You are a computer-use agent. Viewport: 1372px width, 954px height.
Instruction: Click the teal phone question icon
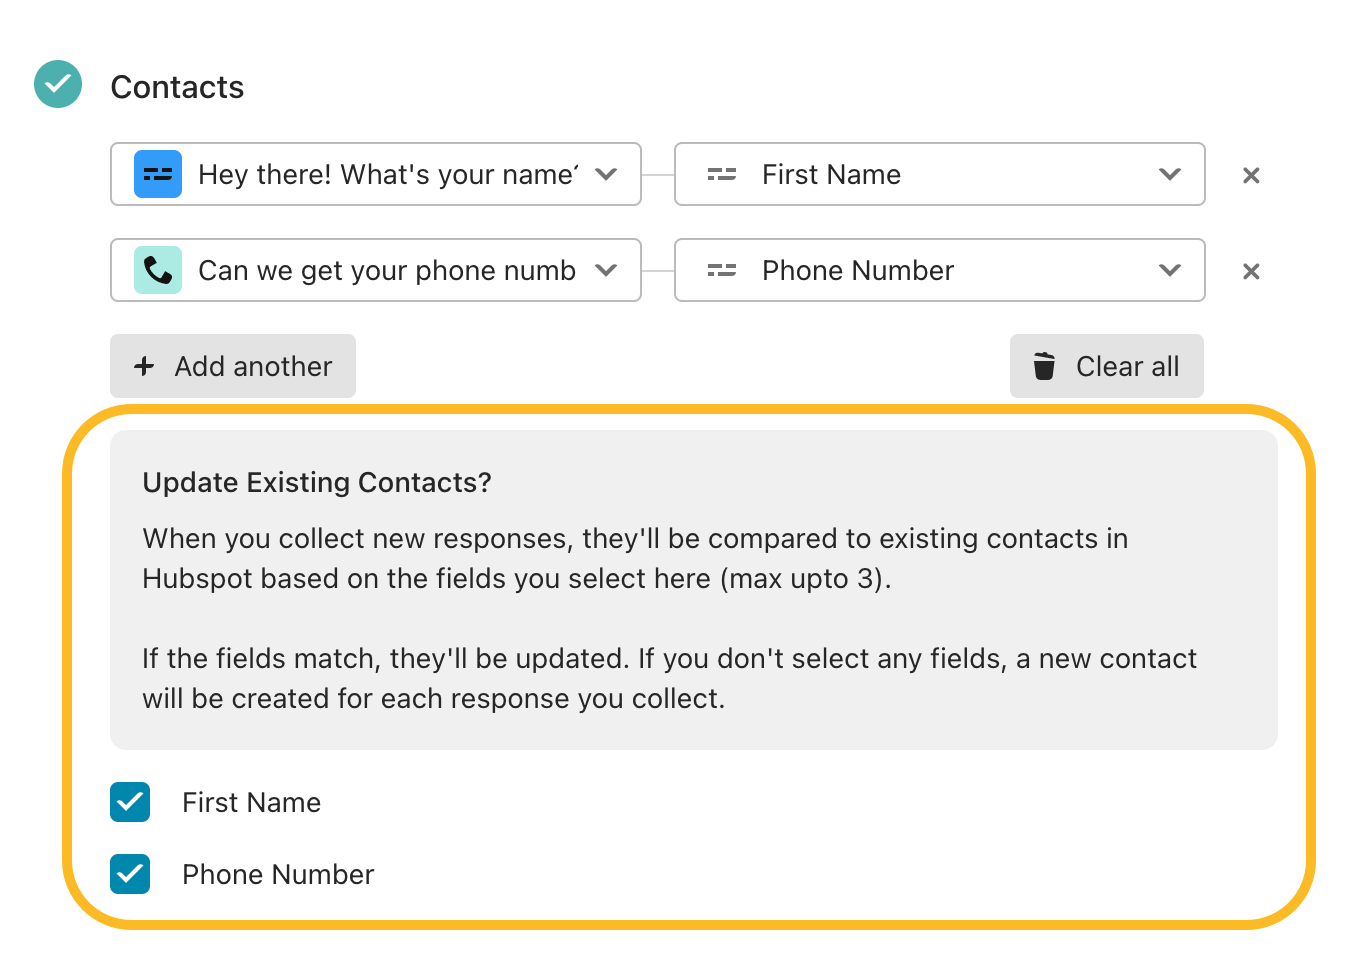pos(158,270)
